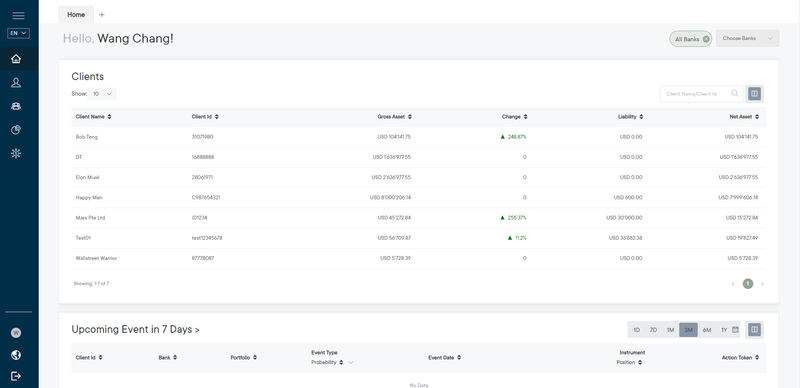This screenshot has height=388, width=800.
Task: Open client Elon Musk
Action: point(88,177)
